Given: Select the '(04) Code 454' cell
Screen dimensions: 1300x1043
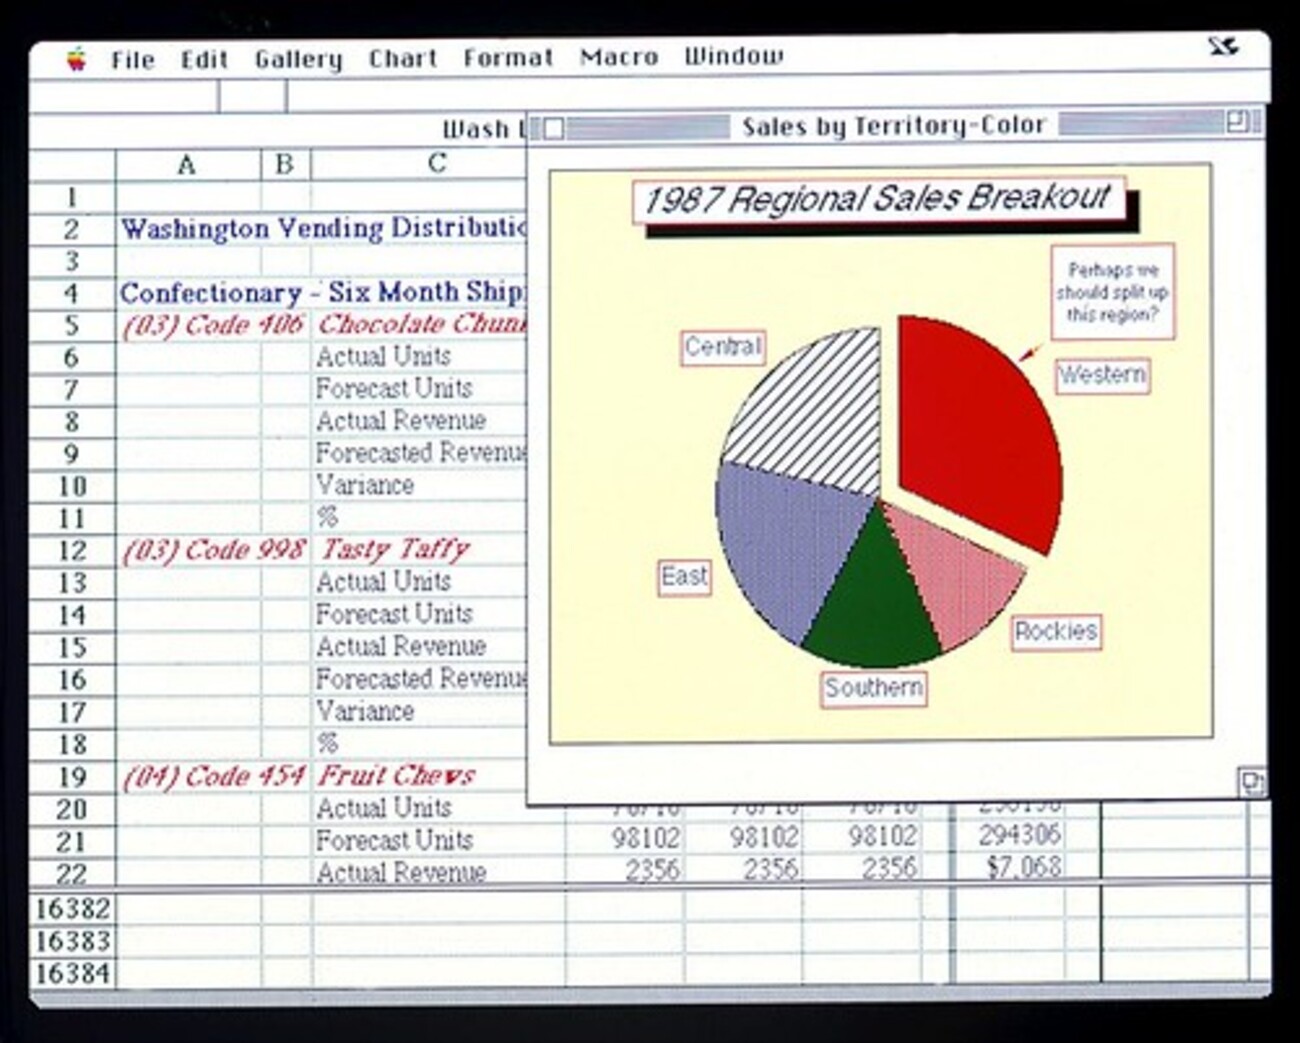Looking at the screenshot, I should [213, 777].
